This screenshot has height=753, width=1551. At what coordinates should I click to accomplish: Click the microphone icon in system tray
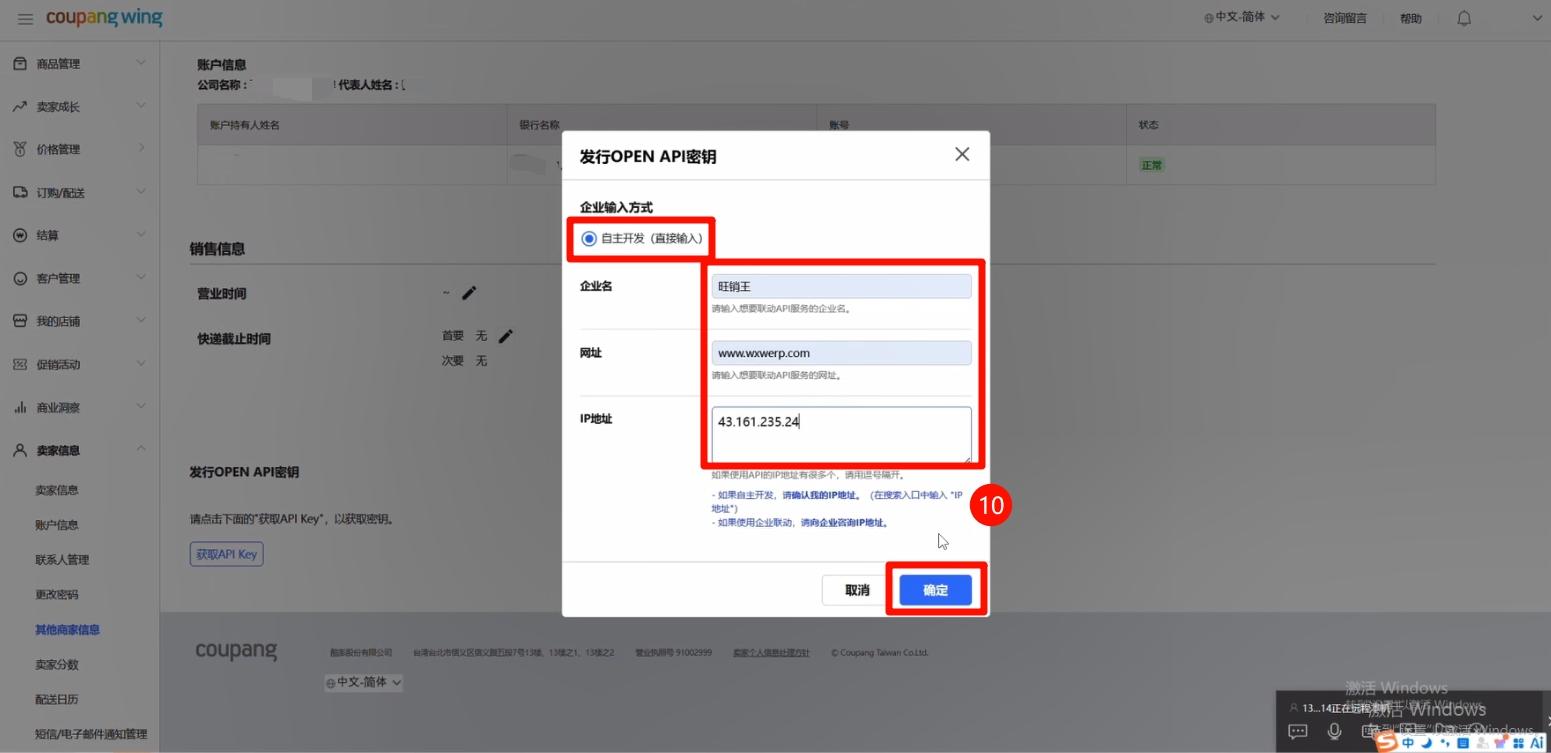click(1334, 731)
